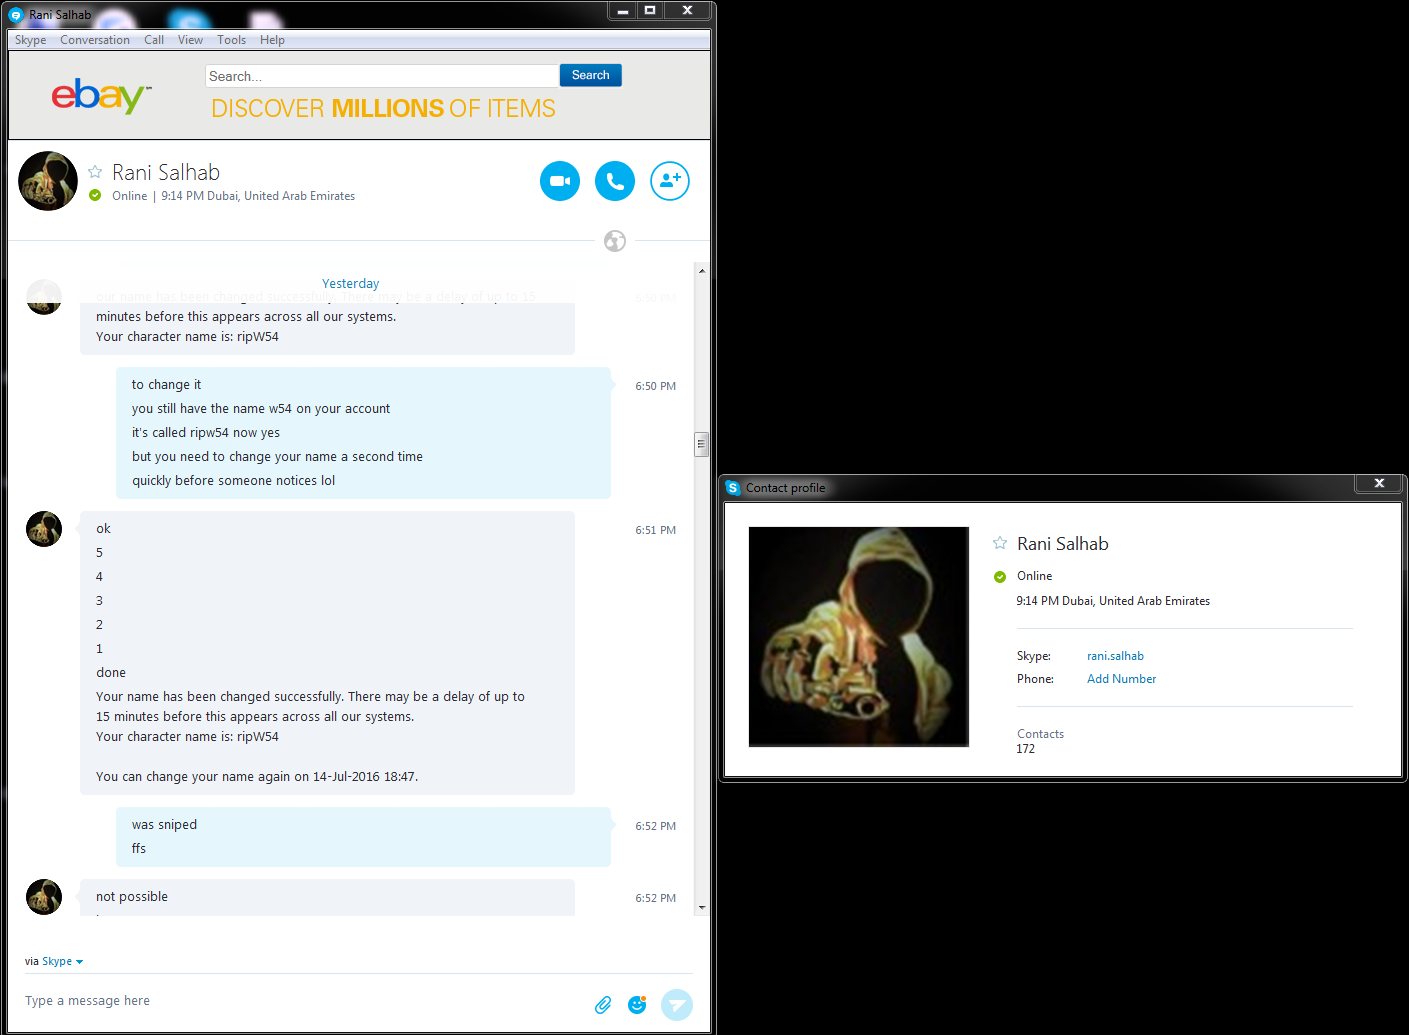Click the Contacts count 172 in Contact profile

[1026, 749]
